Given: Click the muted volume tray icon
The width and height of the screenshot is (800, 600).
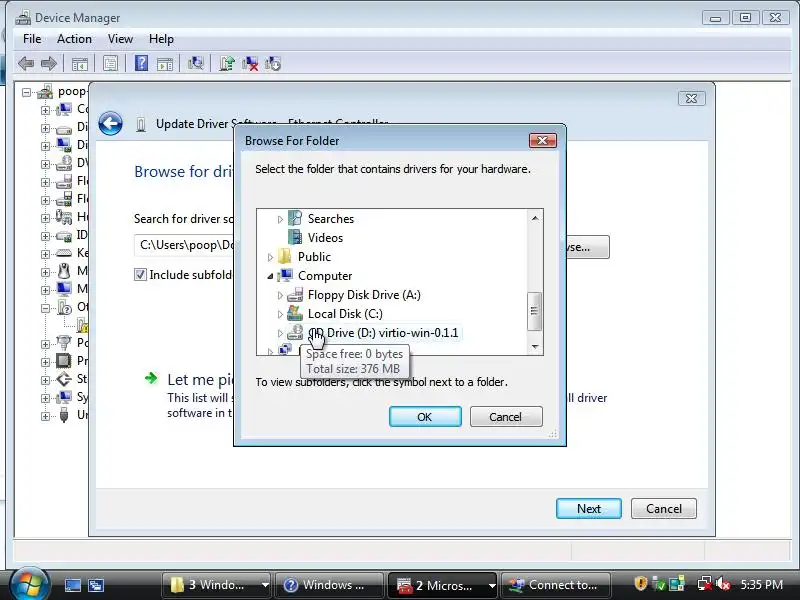Looking at the screenshot, I should pyautogui.click(x=722, y=584).
